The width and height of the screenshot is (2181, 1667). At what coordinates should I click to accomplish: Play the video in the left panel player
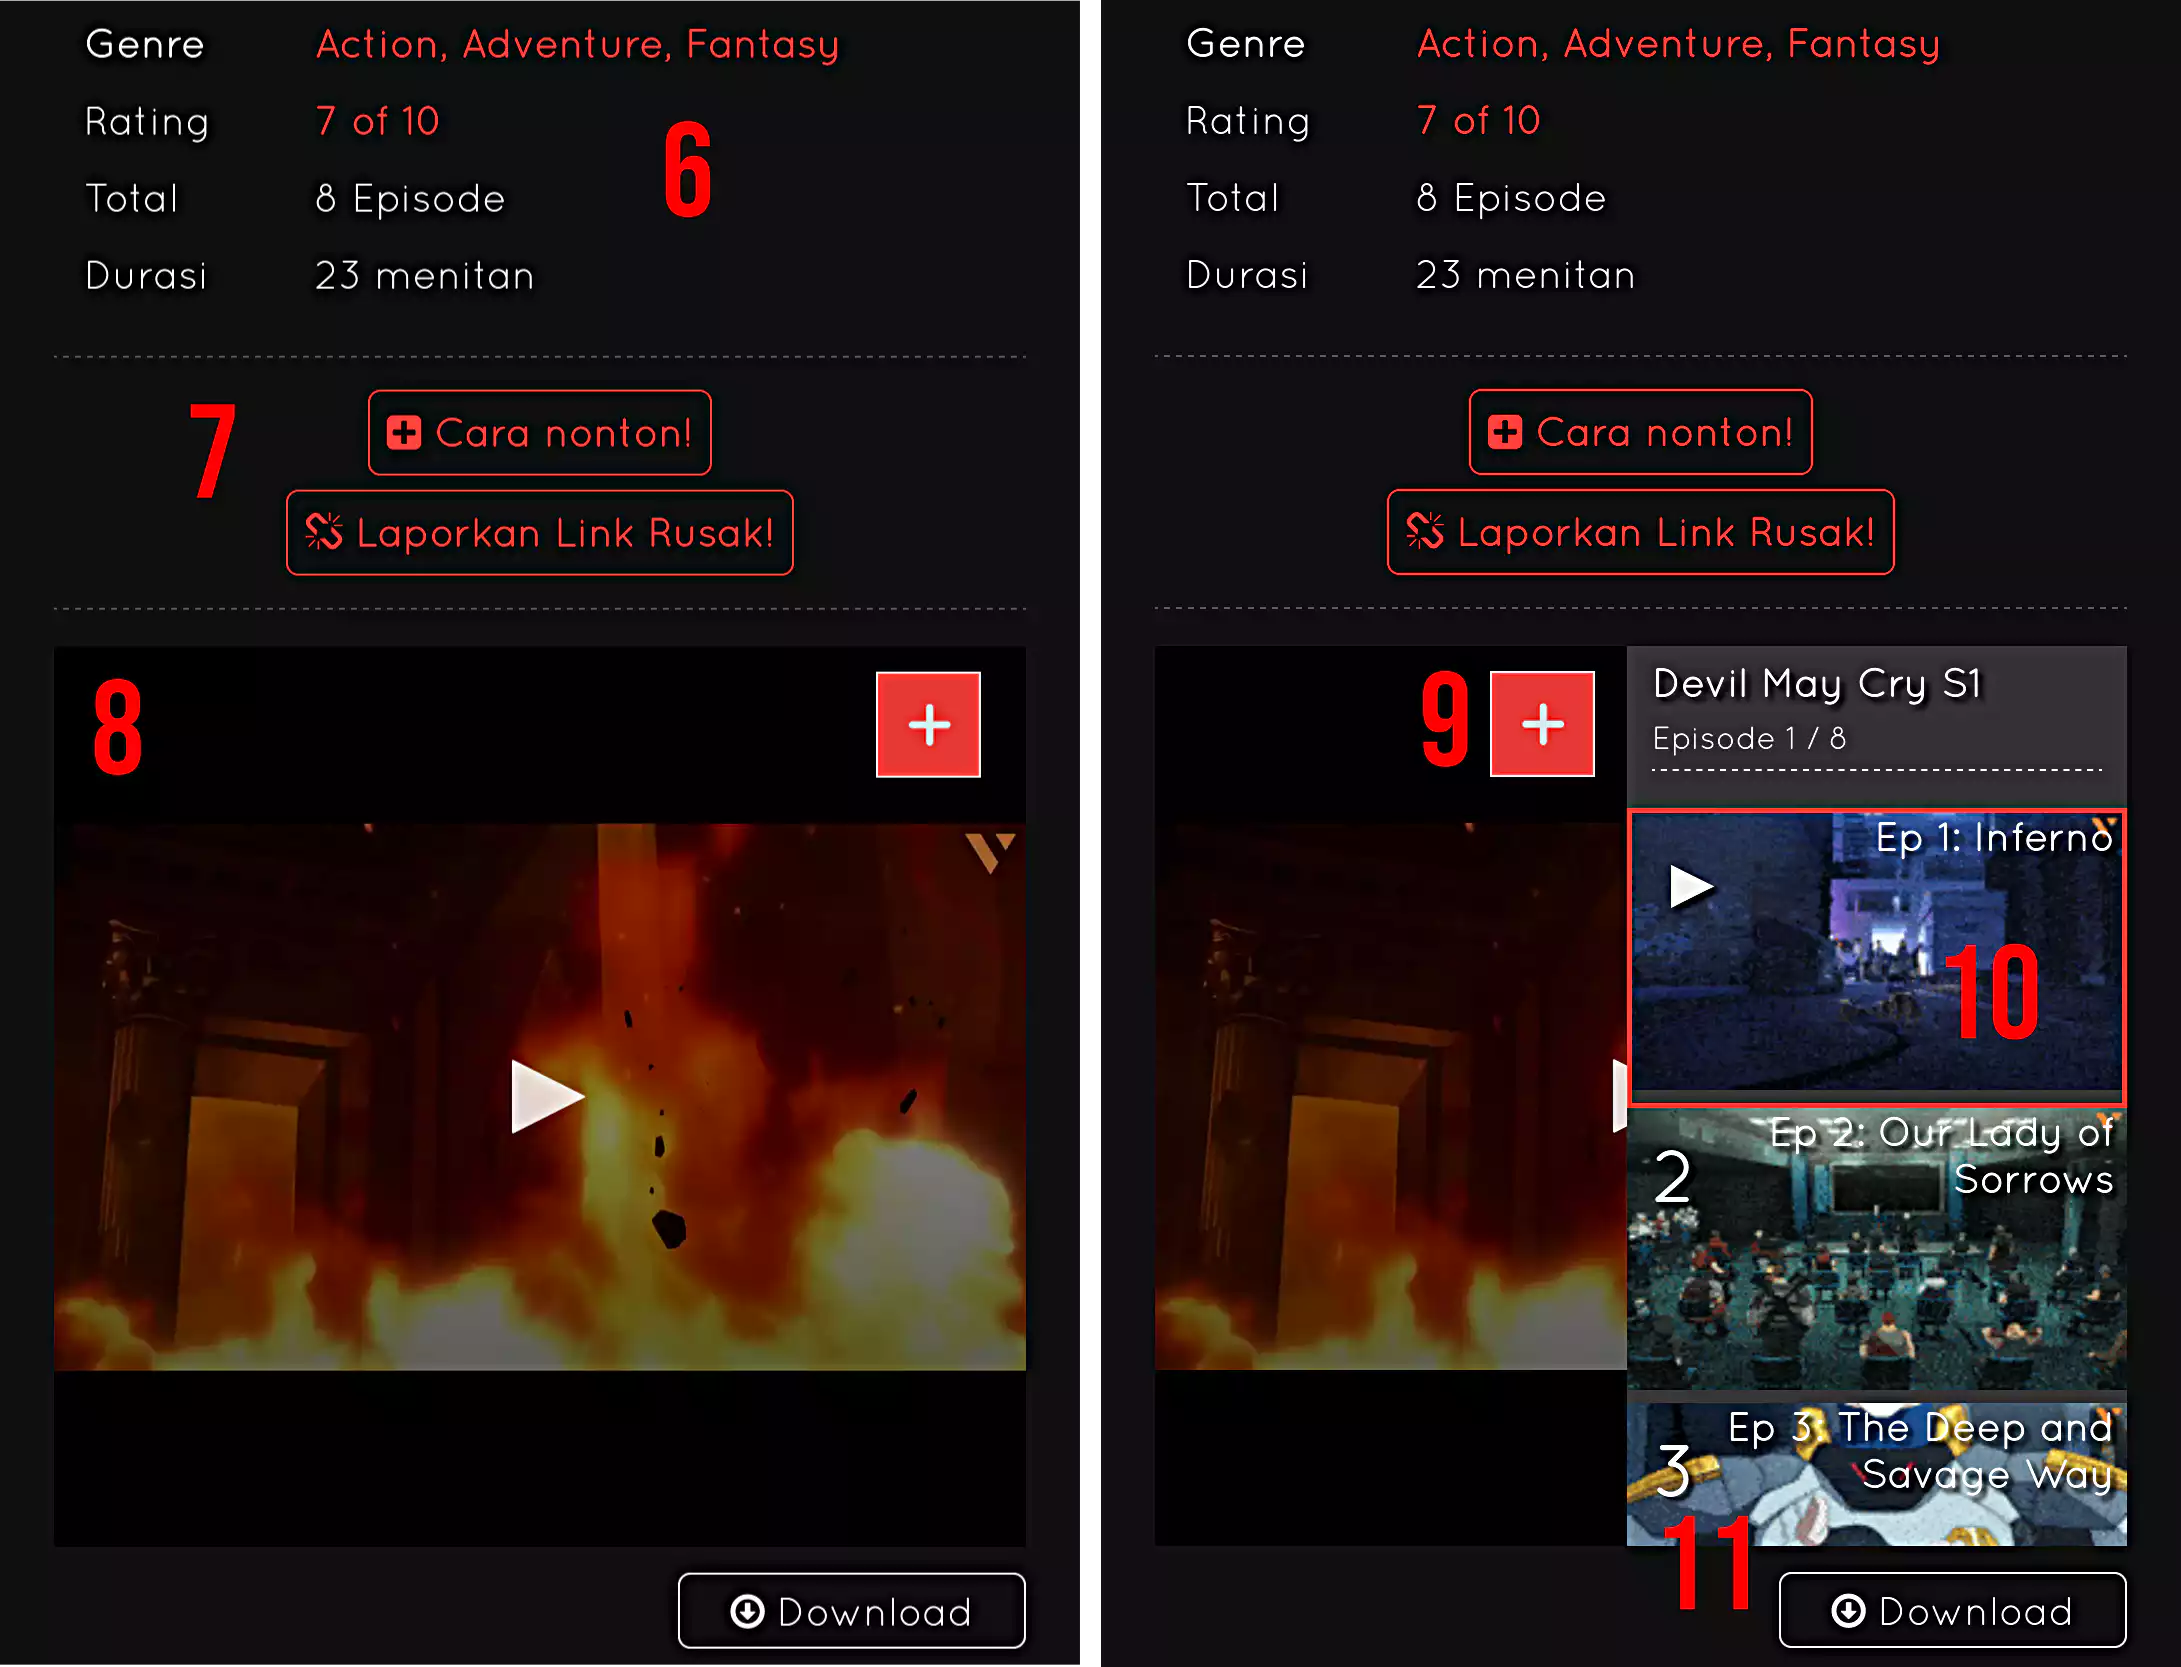pyautogui.click(x=546, y=1096)
